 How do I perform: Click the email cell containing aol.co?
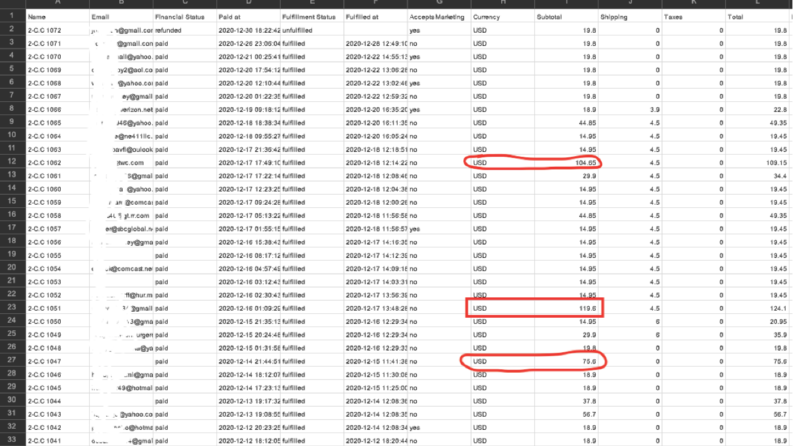(121, 70)
